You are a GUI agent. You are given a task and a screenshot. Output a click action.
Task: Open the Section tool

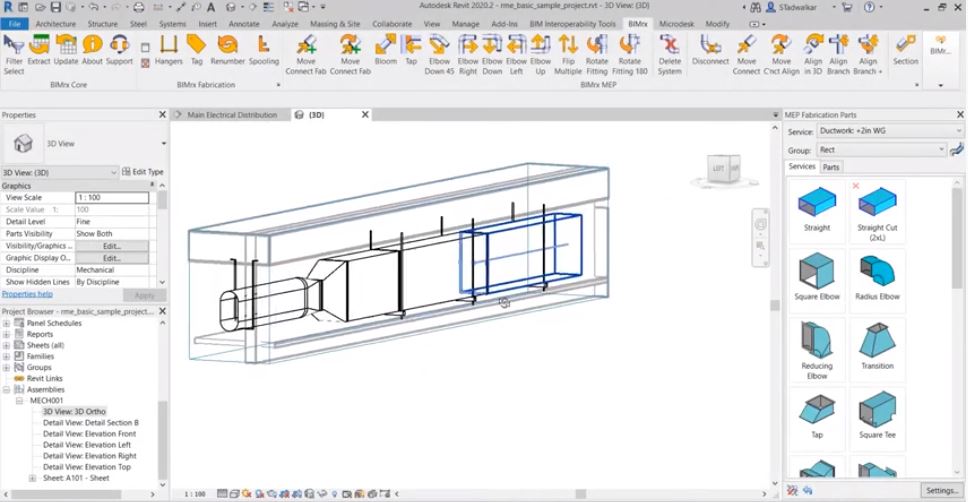(x=905, y=49)
